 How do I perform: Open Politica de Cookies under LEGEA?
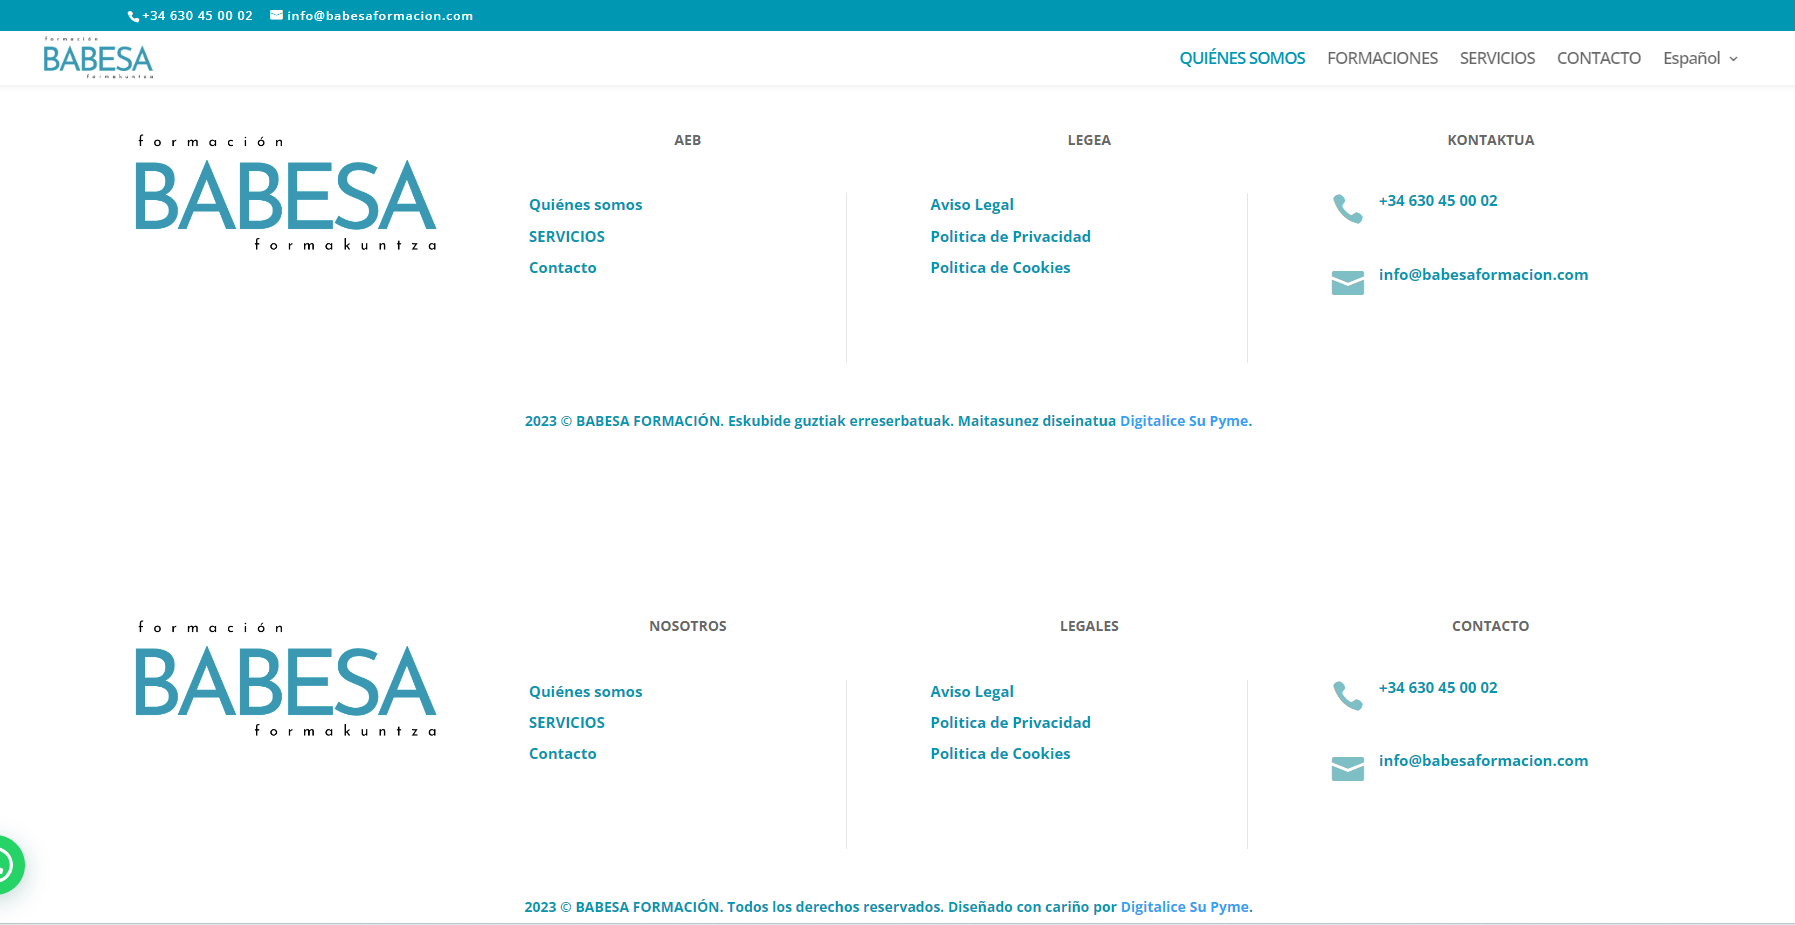point(1000,268)
